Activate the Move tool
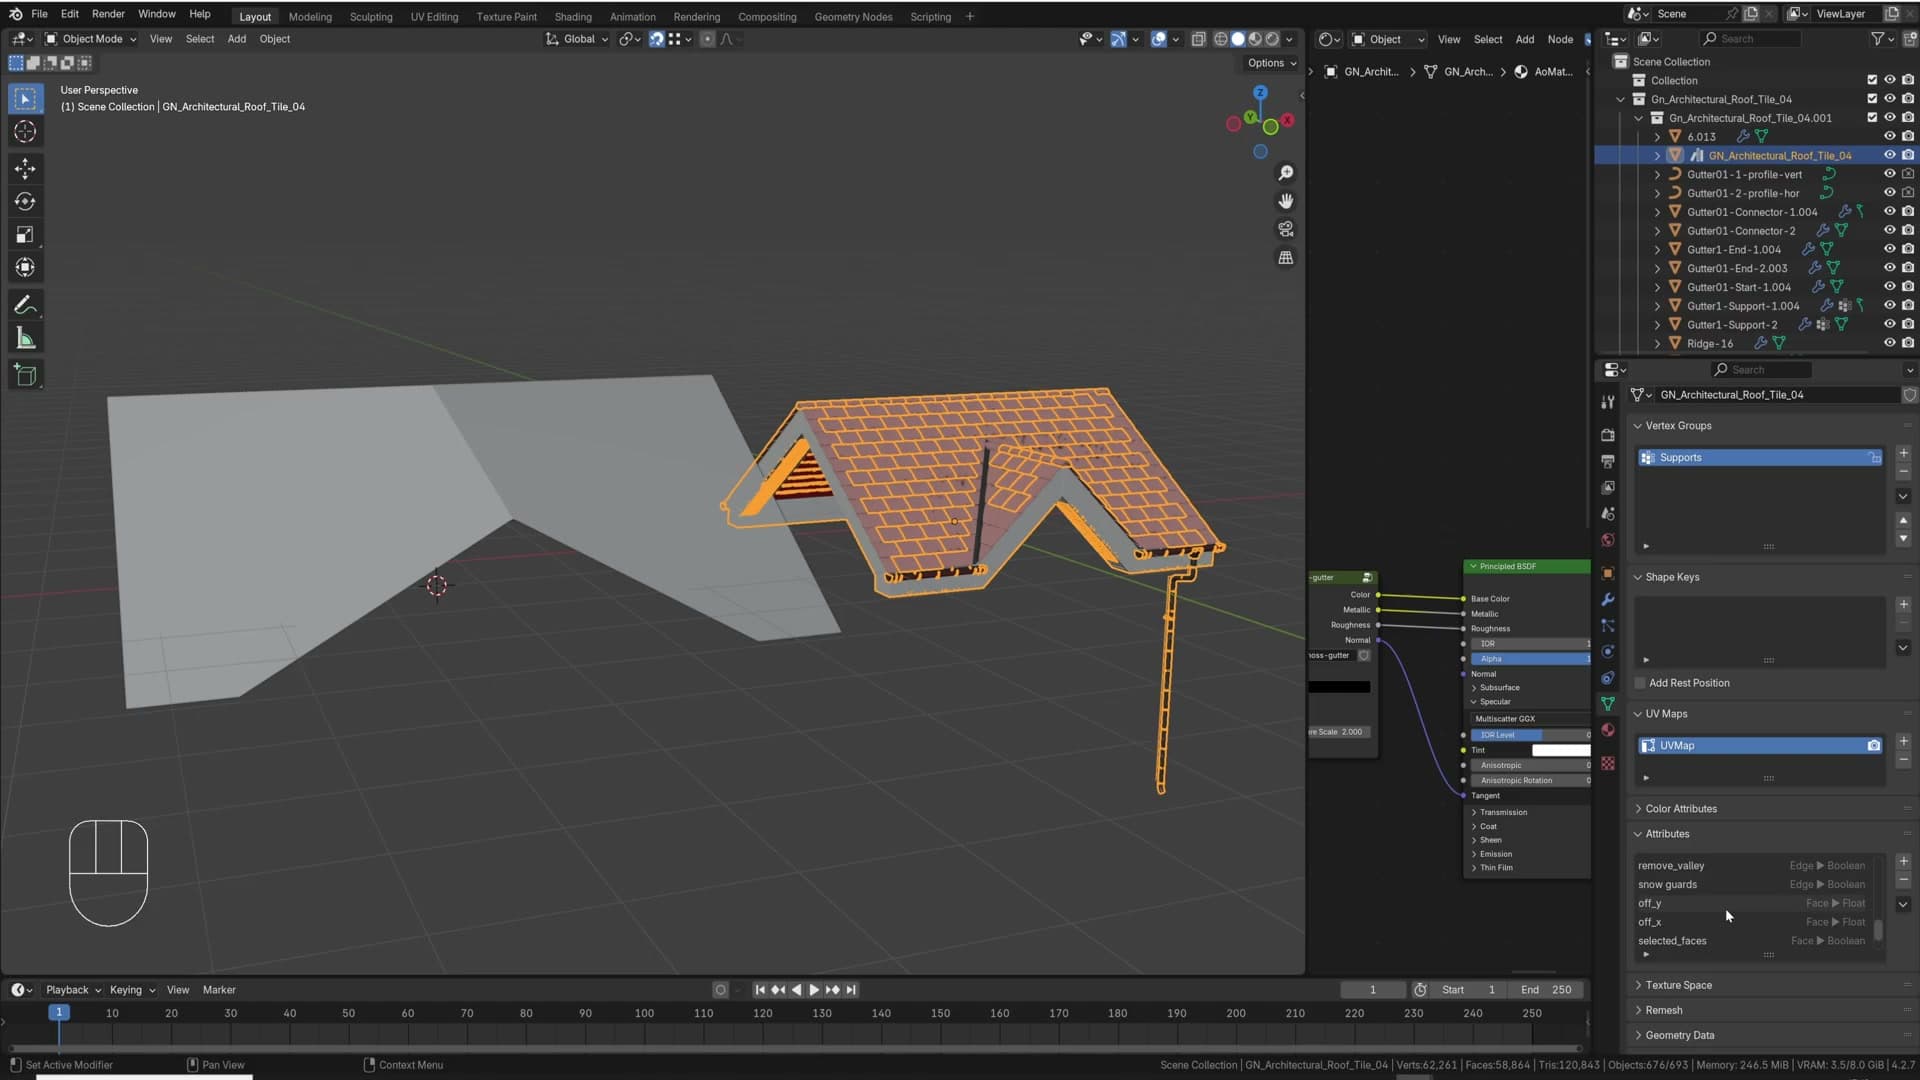1920x1080 pixels. coord(25,168)
